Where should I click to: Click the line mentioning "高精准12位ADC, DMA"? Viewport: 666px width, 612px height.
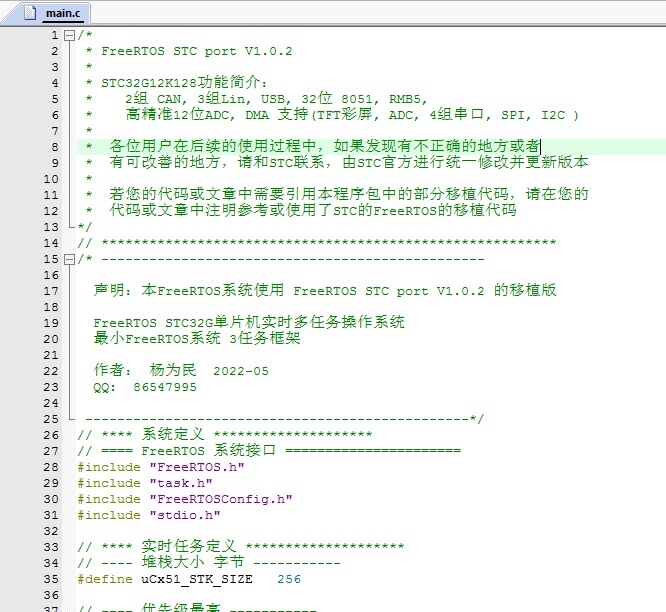click(352, 115)
